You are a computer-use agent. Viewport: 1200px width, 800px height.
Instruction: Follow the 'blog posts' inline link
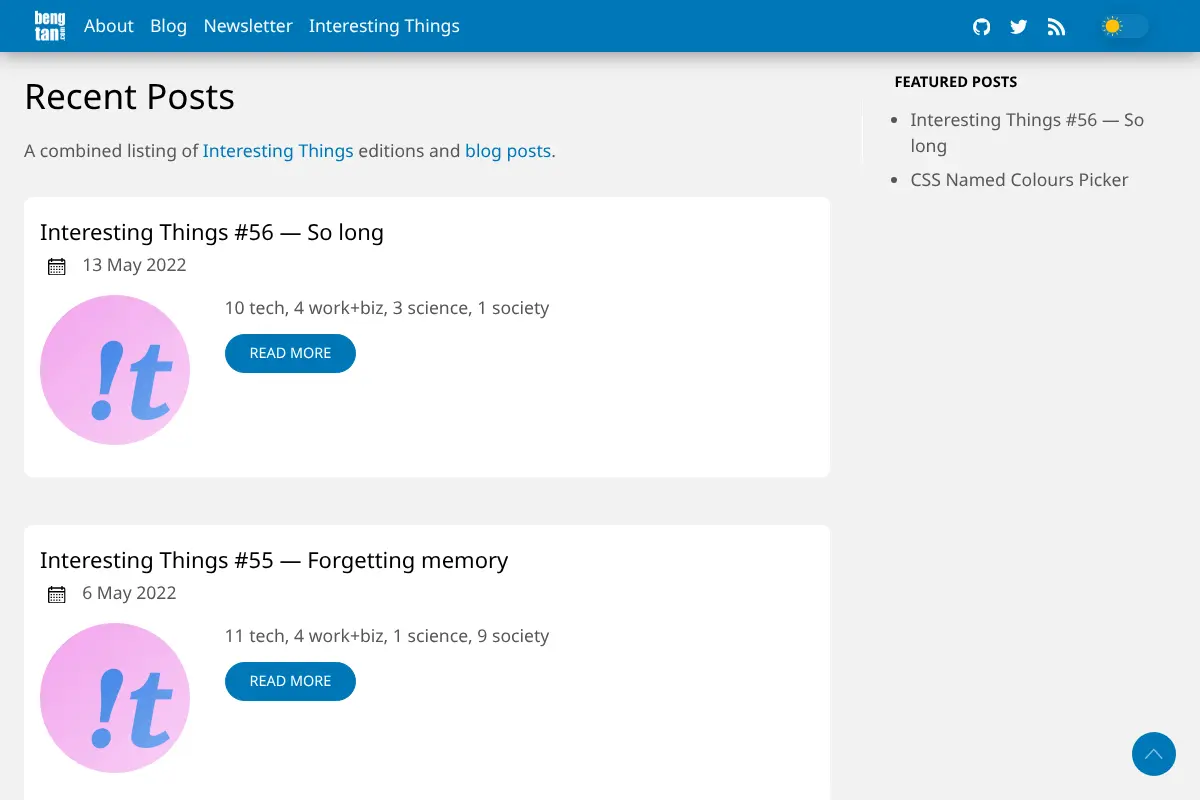point(508,151)
